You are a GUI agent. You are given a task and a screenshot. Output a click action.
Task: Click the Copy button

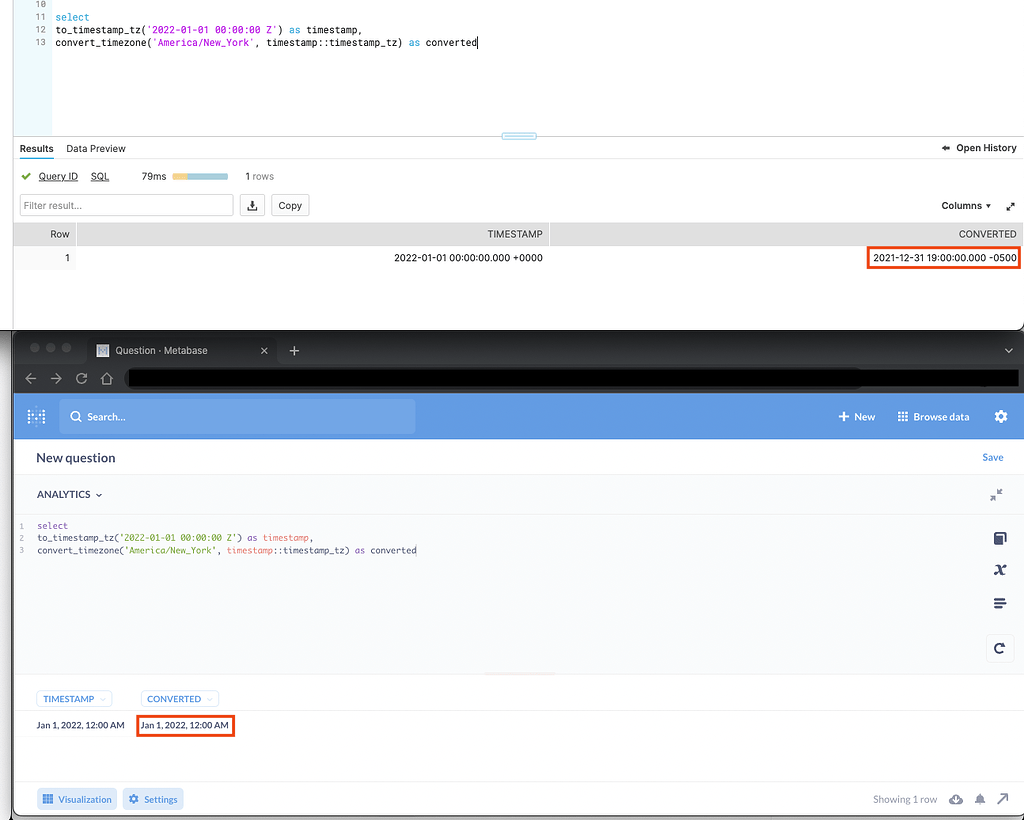tap(290, 205)
